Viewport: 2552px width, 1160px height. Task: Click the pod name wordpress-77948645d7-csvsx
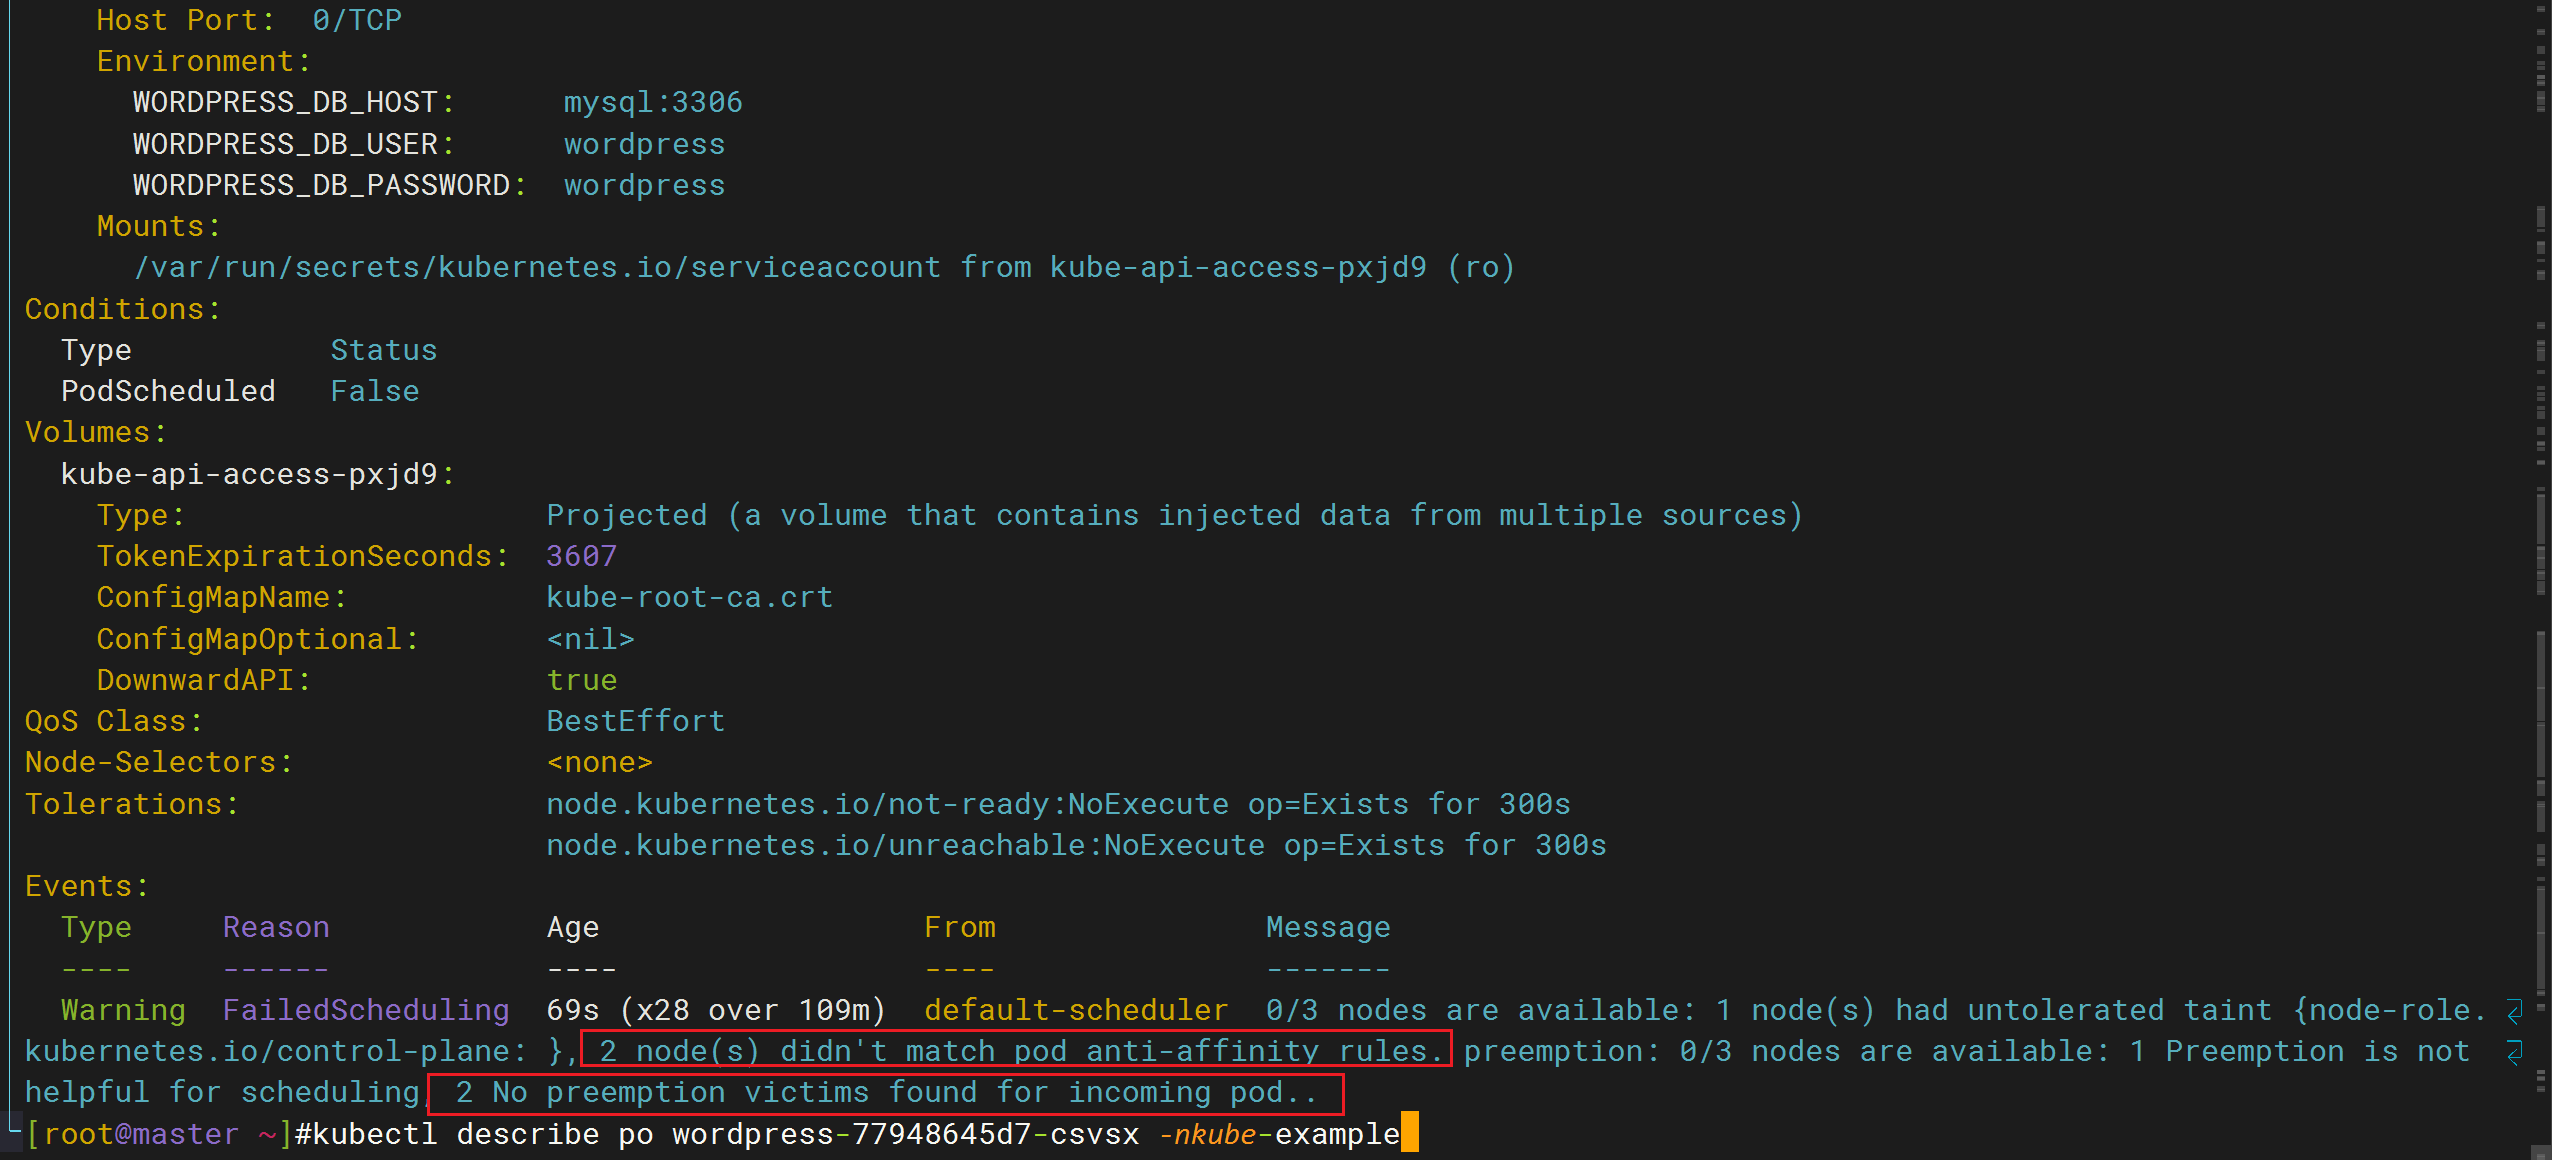pos(906,1134)
